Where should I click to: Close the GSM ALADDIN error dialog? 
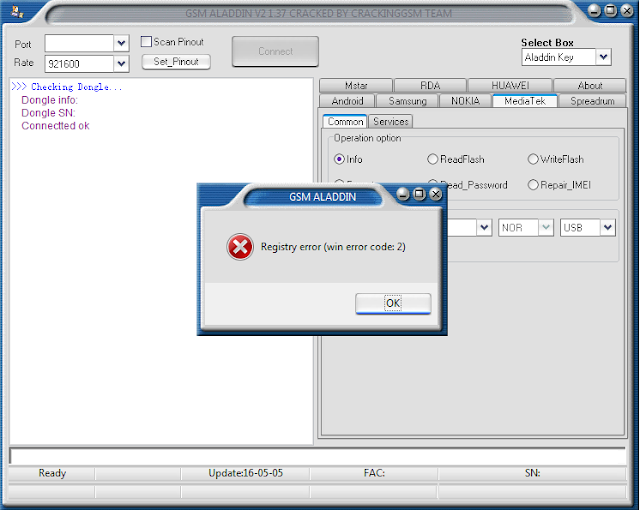coord(436,194)
